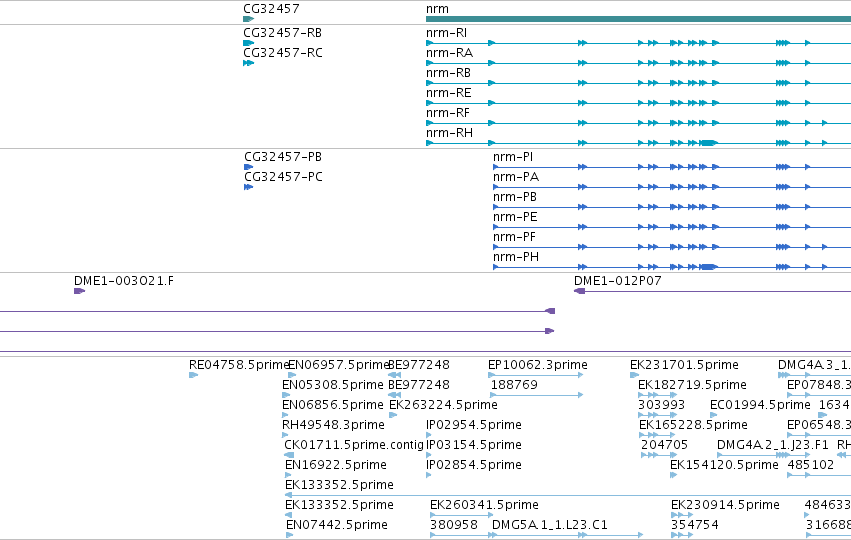
Task: Select the EK182719.5prime EST label
Action: click(692, 385)
